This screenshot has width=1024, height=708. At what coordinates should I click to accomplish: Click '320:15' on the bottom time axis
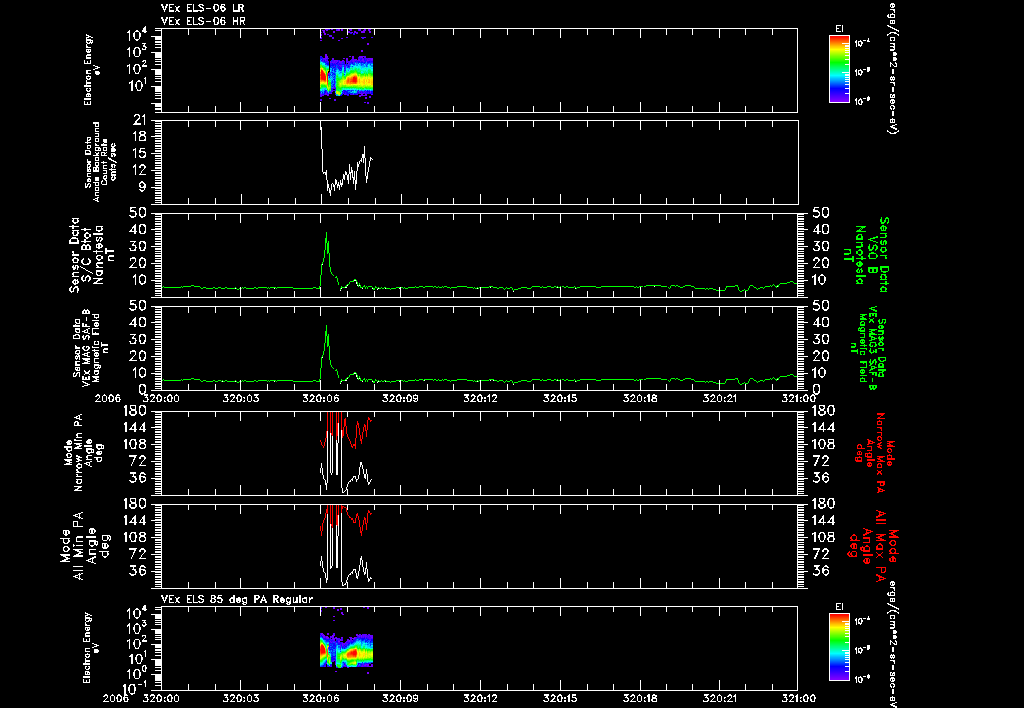(x=560, y=698)
